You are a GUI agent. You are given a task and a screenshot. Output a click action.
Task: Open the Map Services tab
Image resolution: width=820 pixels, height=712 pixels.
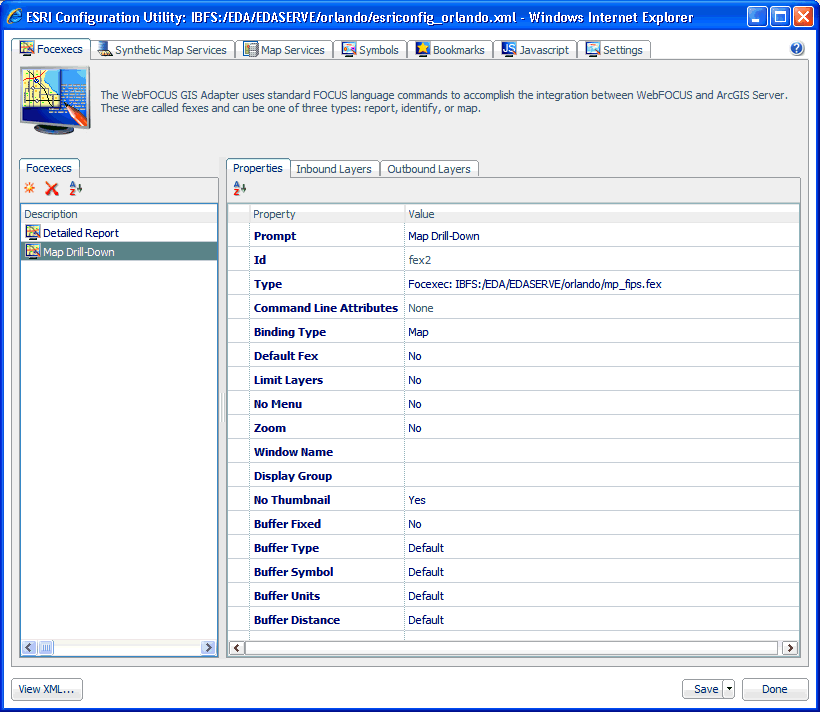(x=284, y=50)
